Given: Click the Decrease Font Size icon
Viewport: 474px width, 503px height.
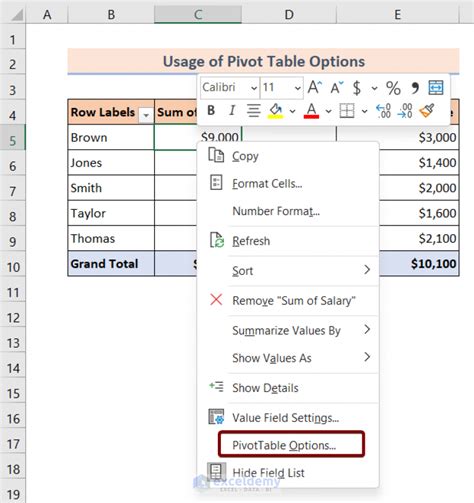Looking at the screenshot, I should point(337,88).
